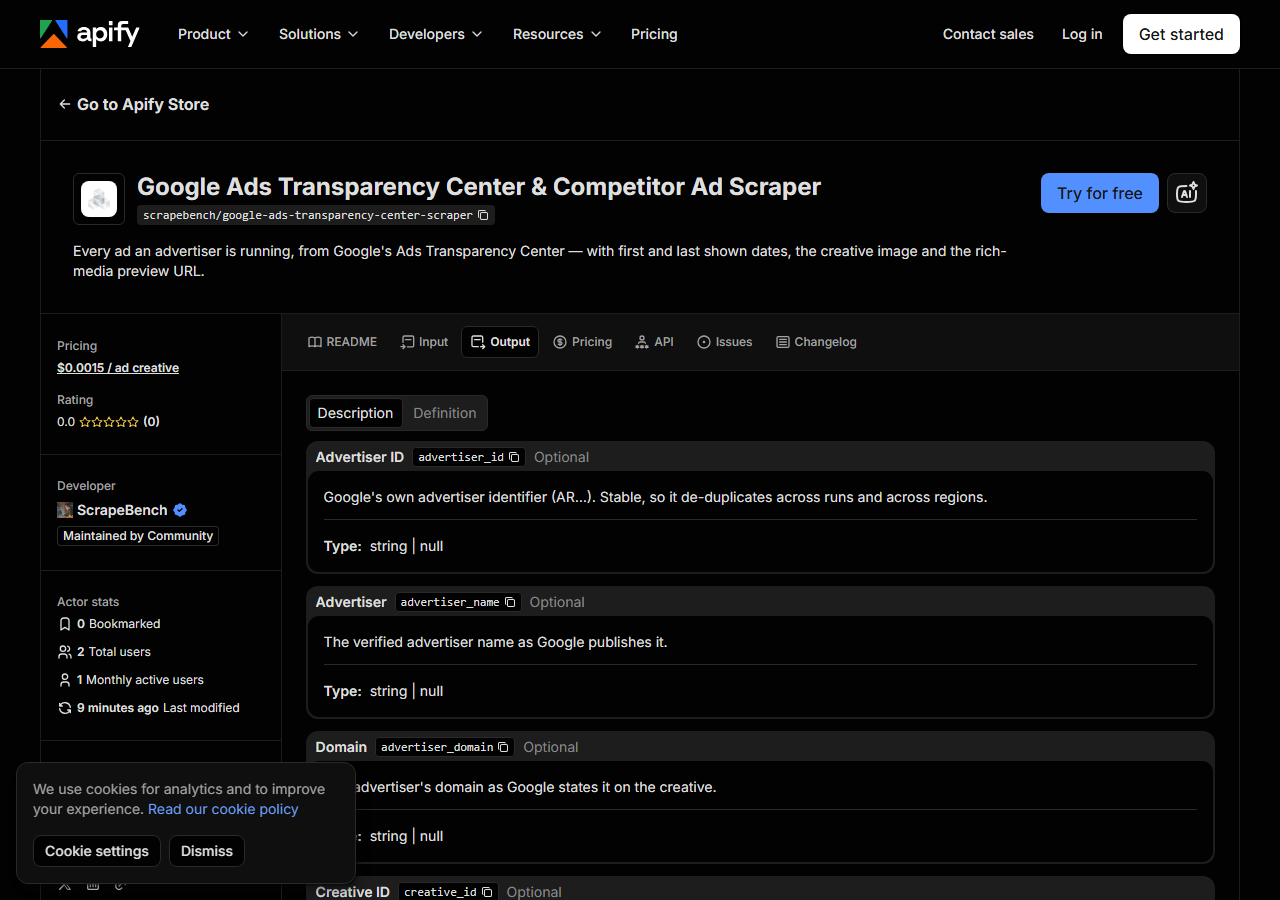Click the Maintained by Community badge
This screenshot has height=900, width=1280.
(138, 536)
